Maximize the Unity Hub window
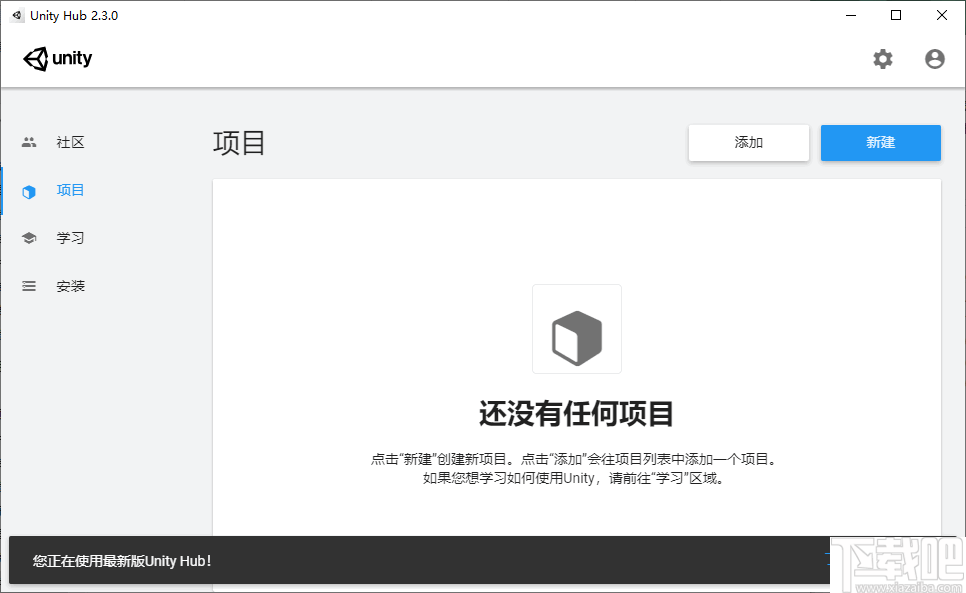 896,15
